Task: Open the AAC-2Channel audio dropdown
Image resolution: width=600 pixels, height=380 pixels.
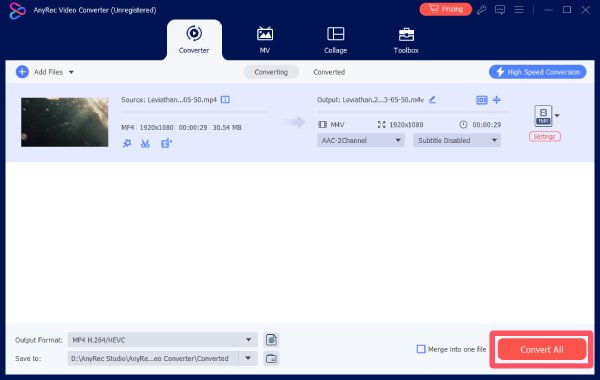Action: pyautogui.click(x=360, y=140)
